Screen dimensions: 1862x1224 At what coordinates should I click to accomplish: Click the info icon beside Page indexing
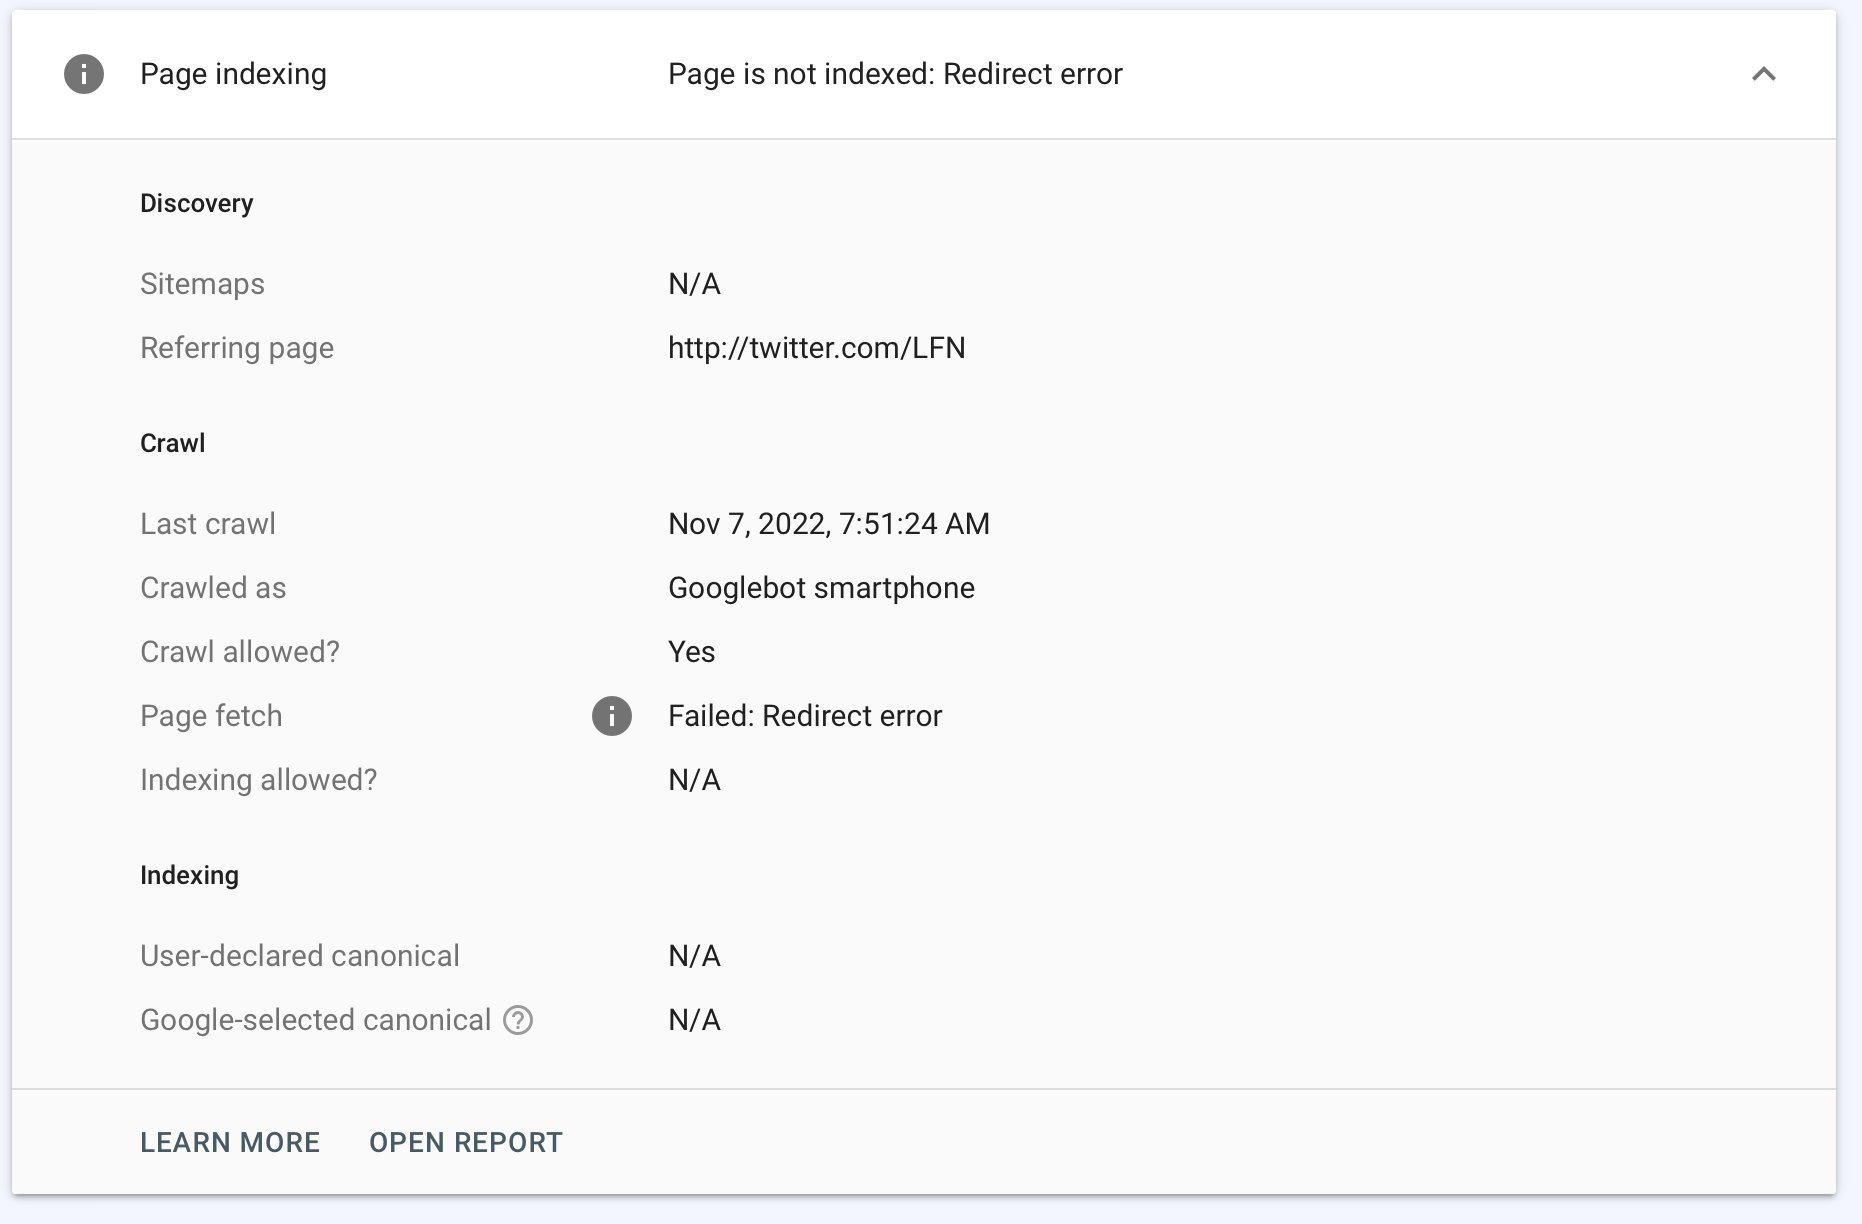[84, 74]
